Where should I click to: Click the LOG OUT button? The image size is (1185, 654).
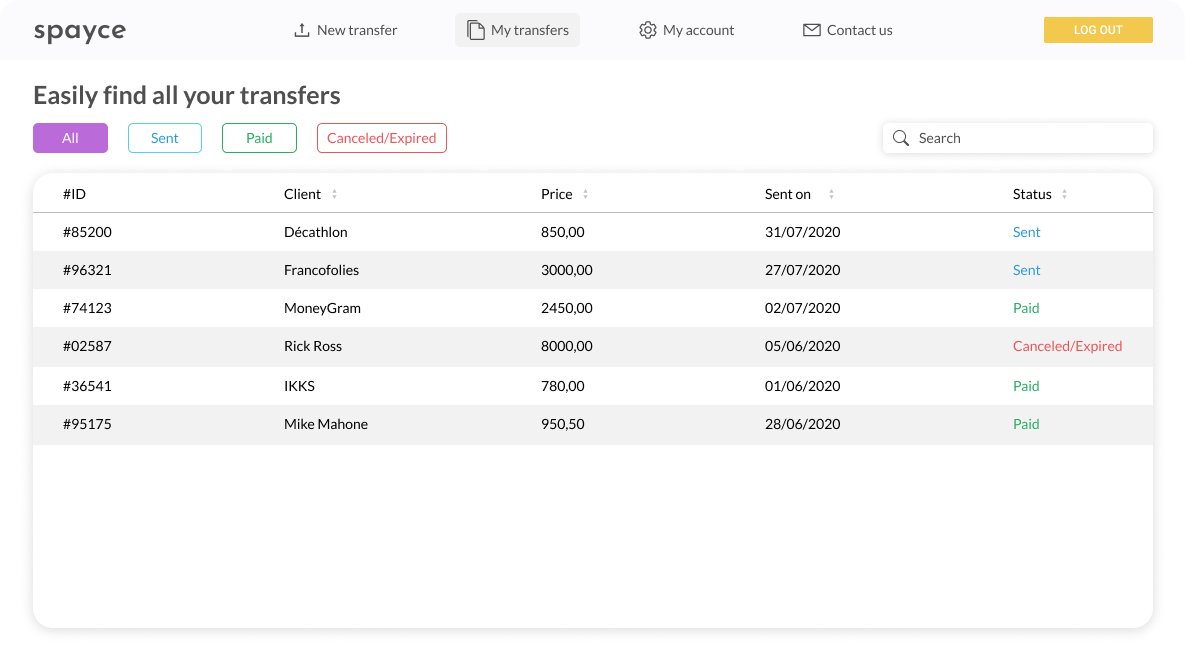tap(1098, 30)
